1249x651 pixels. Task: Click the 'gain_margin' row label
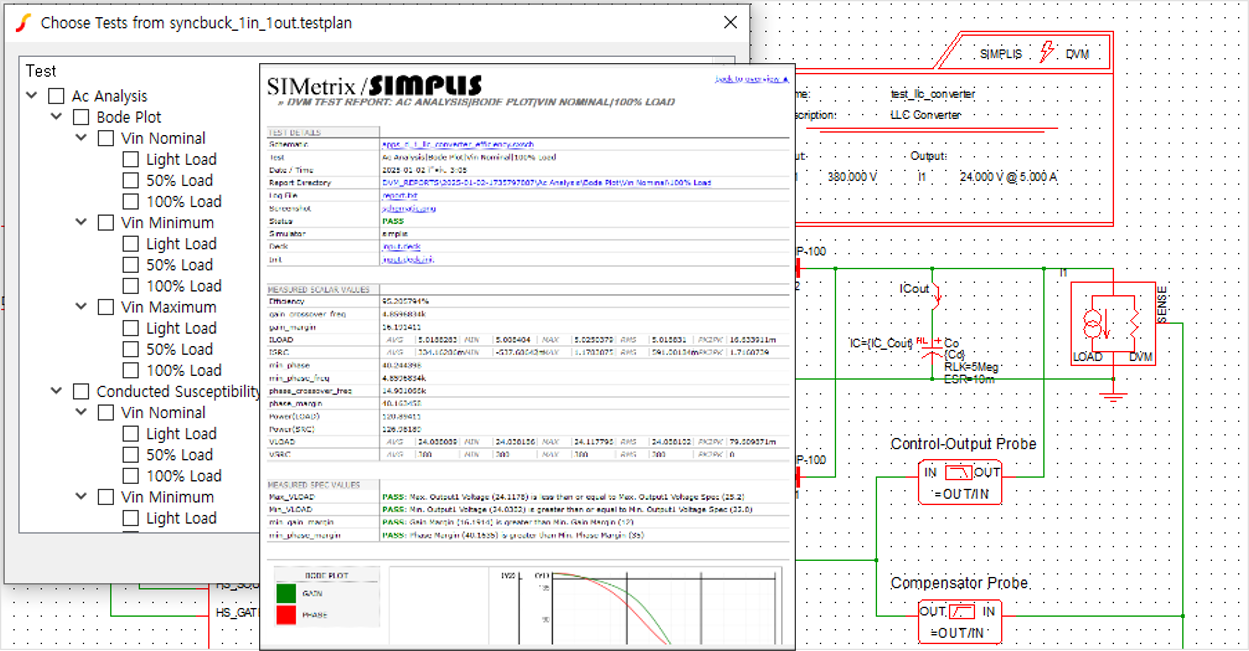(291, 326)
